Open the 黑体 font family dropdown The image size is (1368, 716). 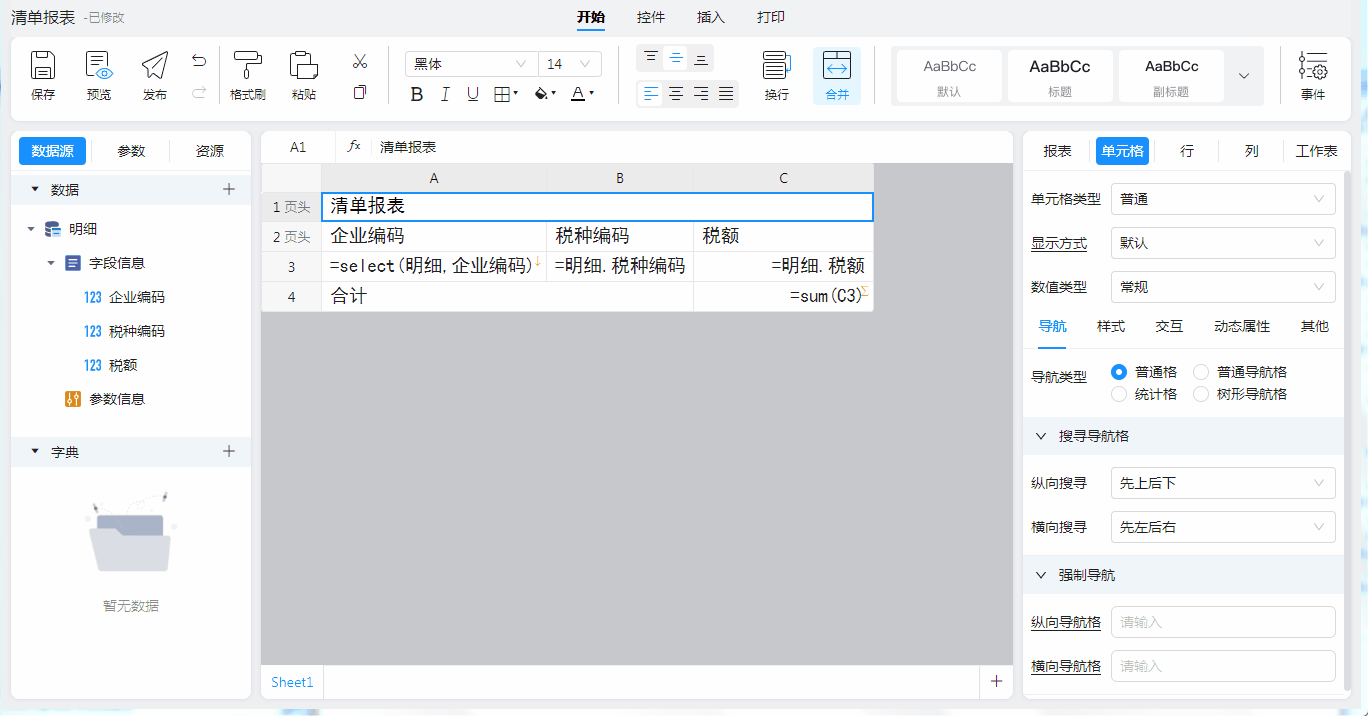(470, 64)
